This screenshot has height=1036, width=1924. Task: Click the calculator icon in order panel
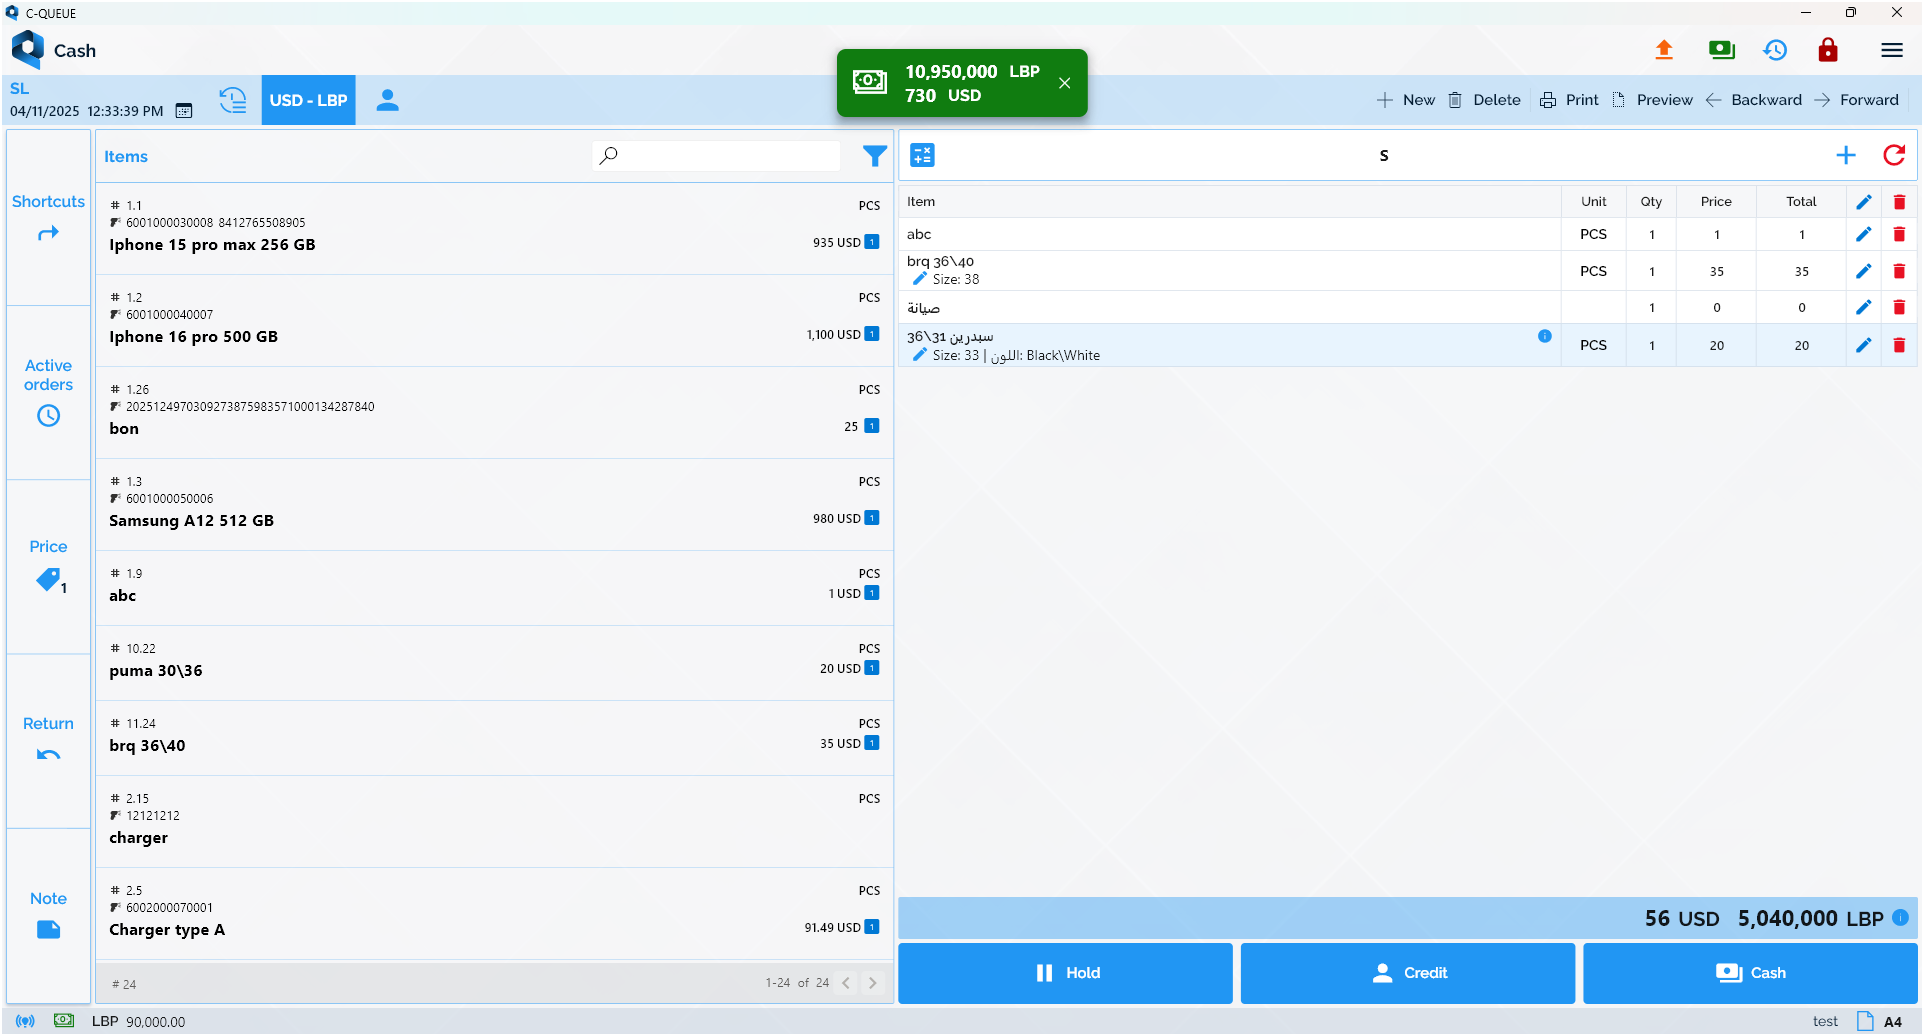[x=922, y=155]
